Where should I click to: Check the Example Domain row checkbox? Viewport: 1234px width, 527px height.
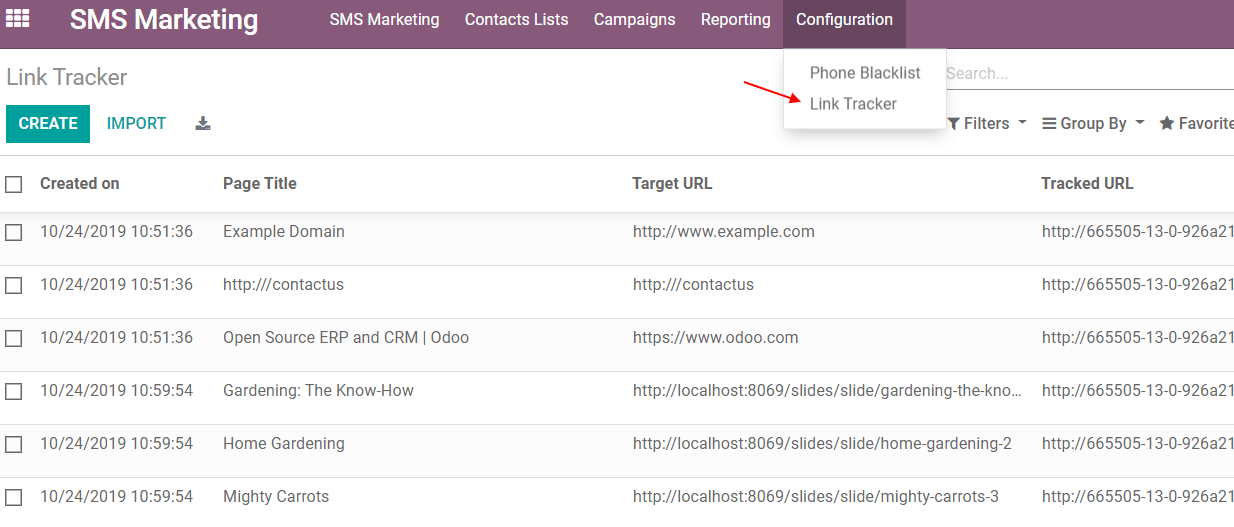pyautogui.click(x=14, y=232)
